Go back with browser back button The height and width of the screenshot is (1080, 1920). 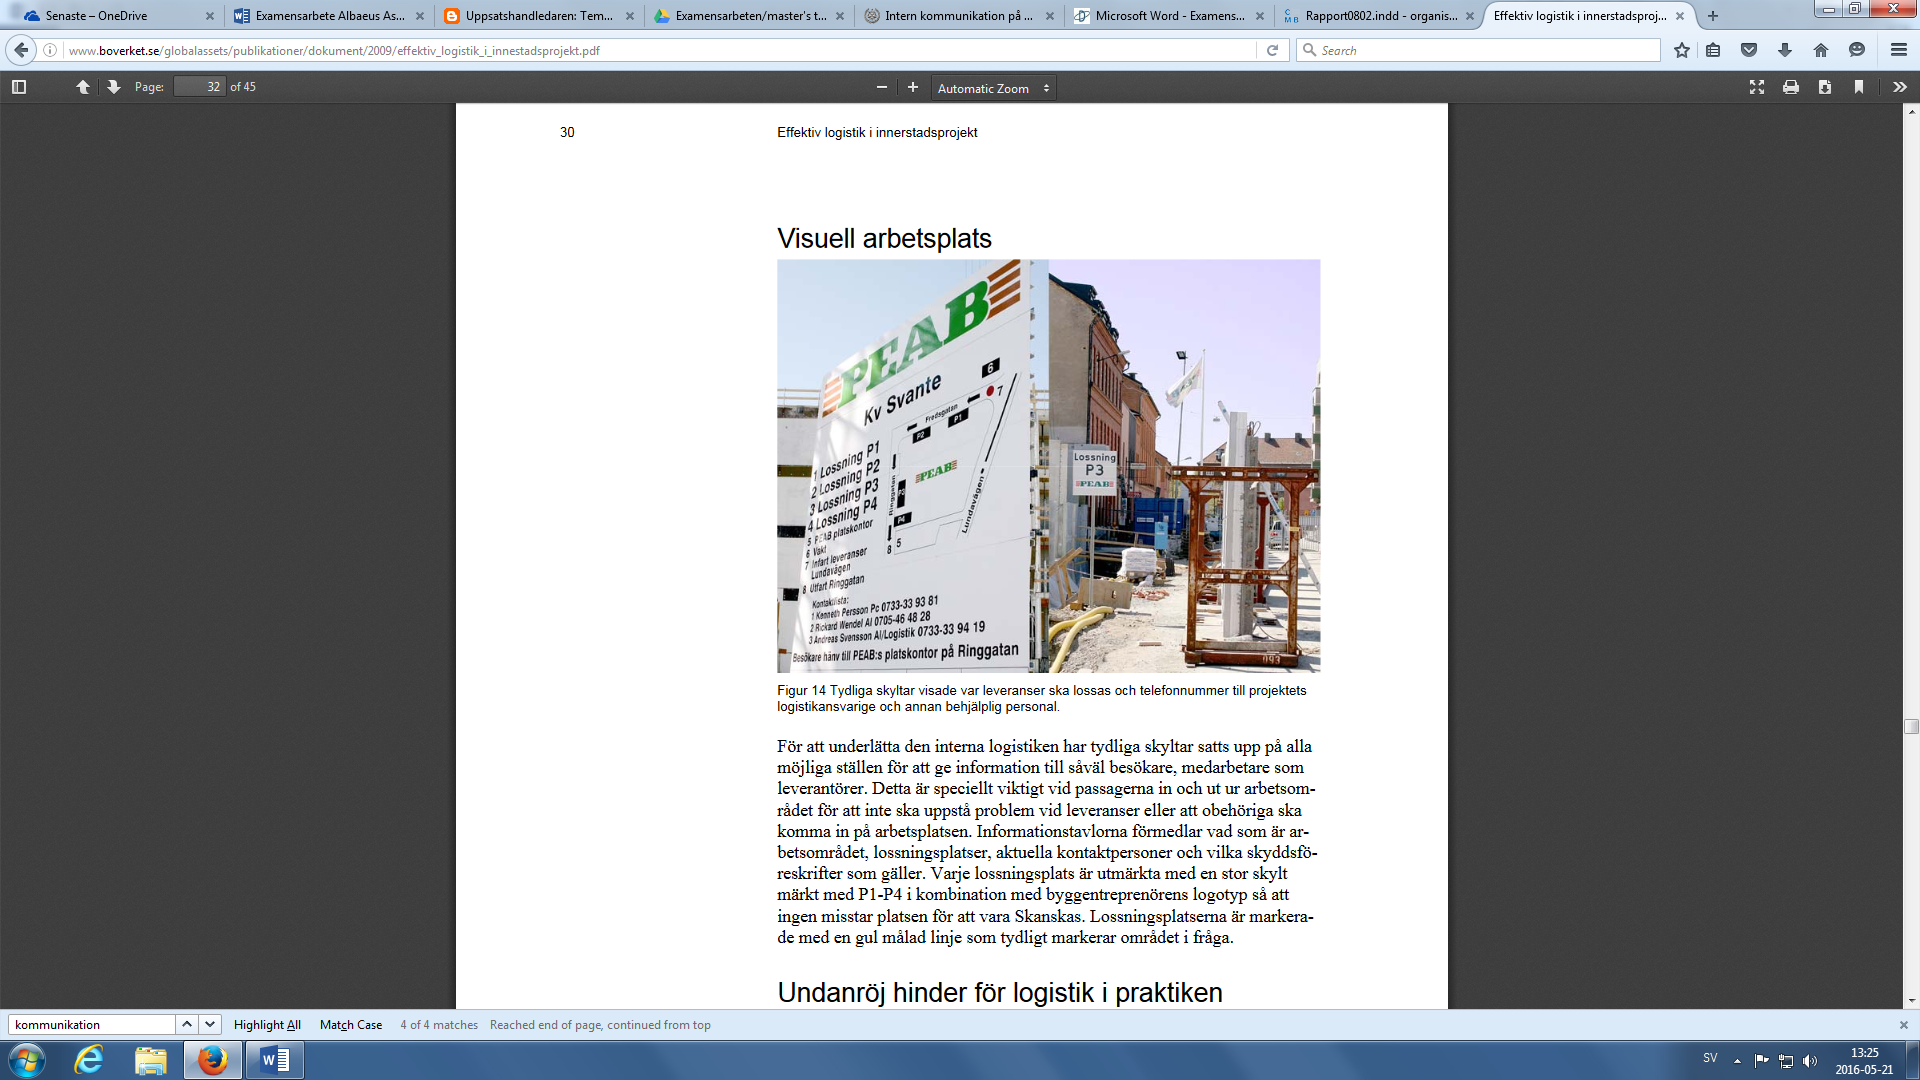(x=21, y=50)
